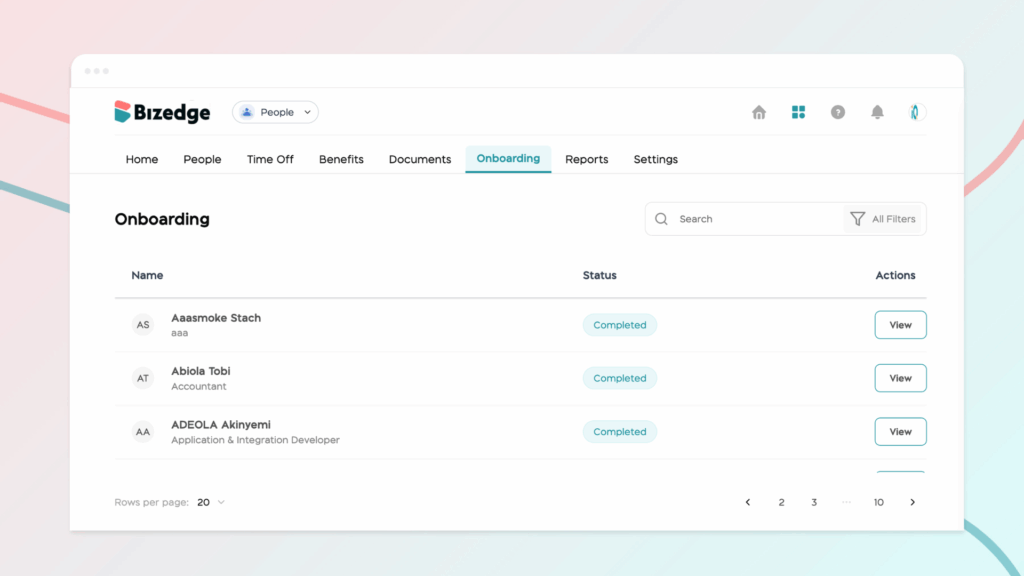1024x576 pixels.
Task: Click the search magnifier icon
Action: point(661,219)
